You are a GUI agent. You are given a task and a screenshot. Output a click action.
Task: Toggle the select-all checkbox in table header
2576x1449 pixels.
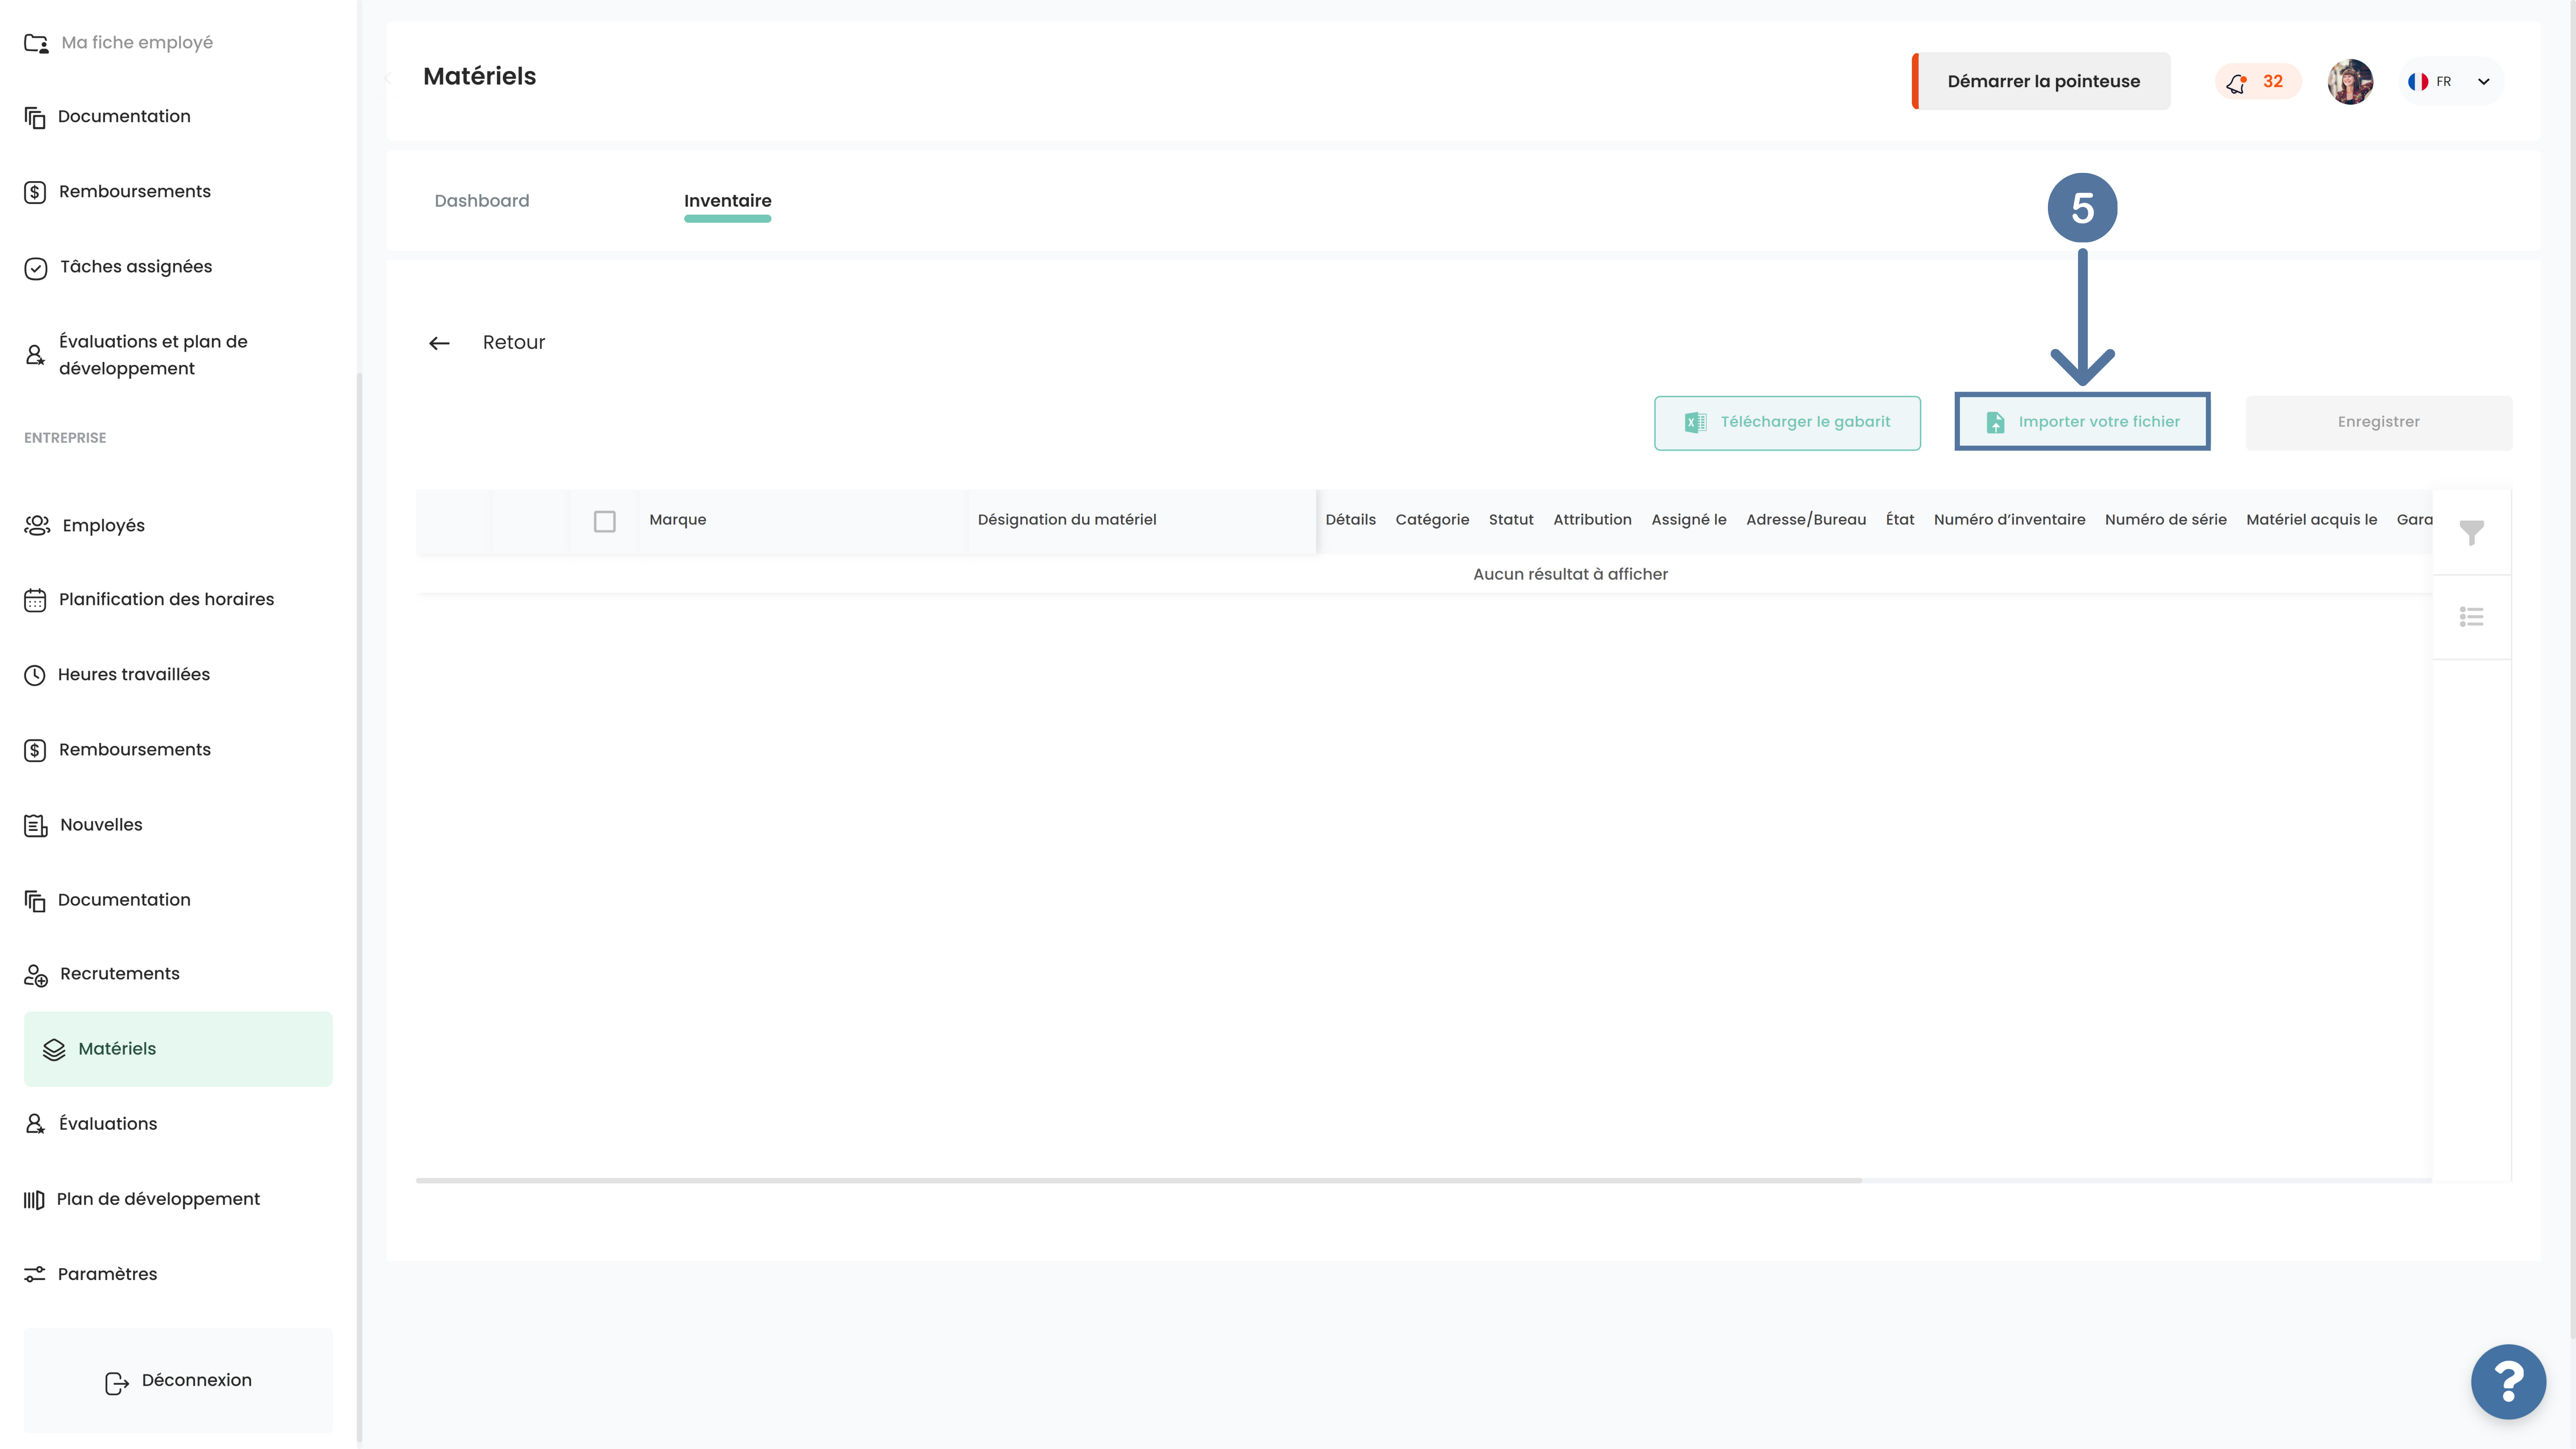pos(604,521)
